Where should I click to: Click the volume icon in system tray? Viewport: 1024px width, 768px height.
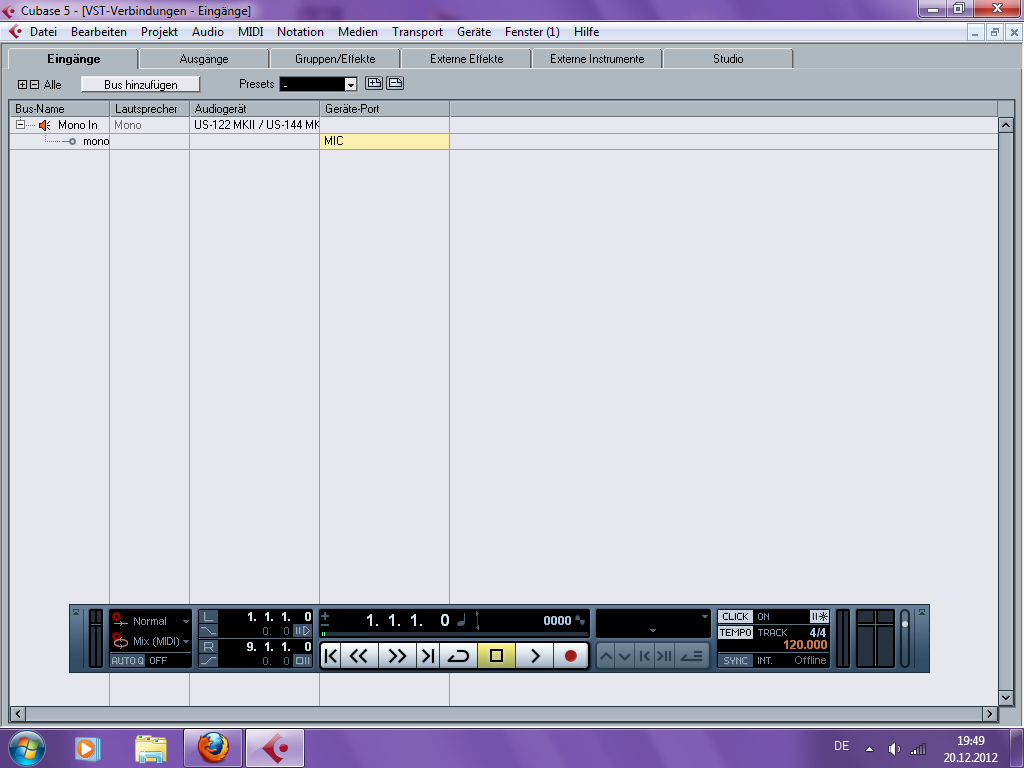coord(894,749)
